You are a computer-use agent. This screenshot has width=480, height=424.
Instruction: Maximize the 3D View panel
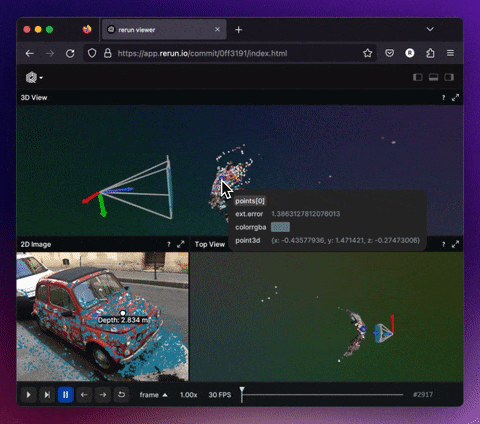coord(455,98)
